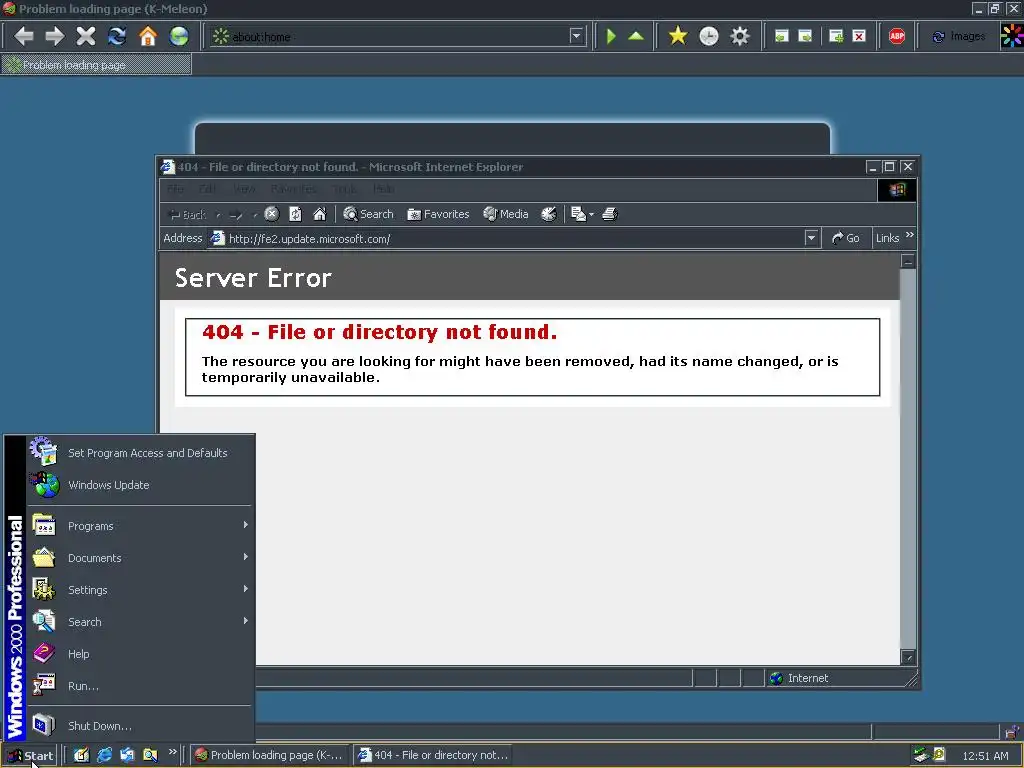Click Home icon in Internet Explorer
The image size is (1024, 768).
coord(319,214)
